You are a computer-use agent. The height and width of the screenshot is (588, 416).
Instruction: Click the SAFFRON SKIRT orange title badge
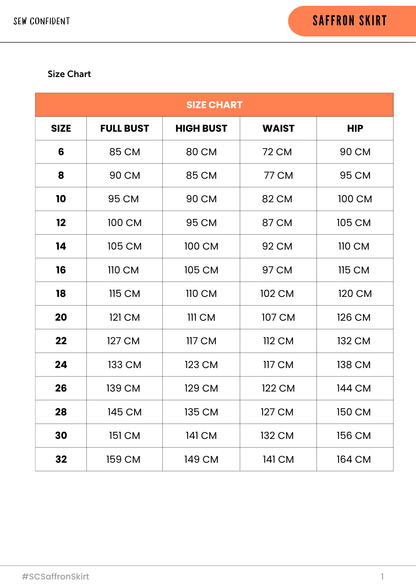pos(352,21)
